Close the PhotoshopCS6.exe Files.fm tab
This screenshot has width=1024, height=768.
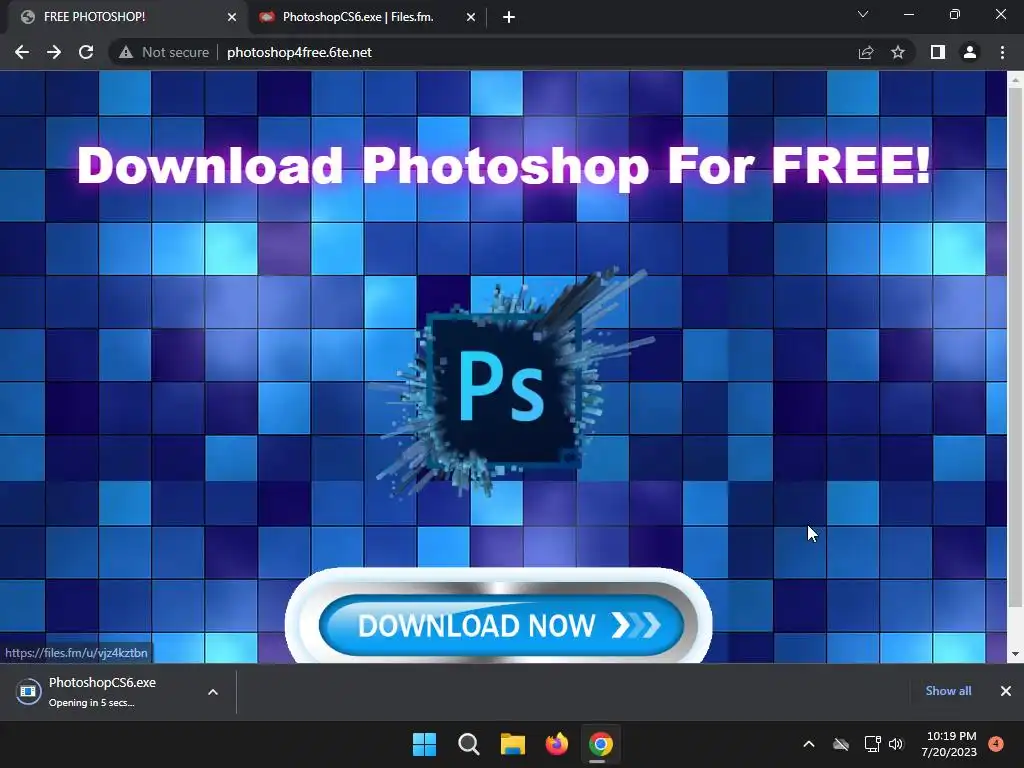[471, 18]
